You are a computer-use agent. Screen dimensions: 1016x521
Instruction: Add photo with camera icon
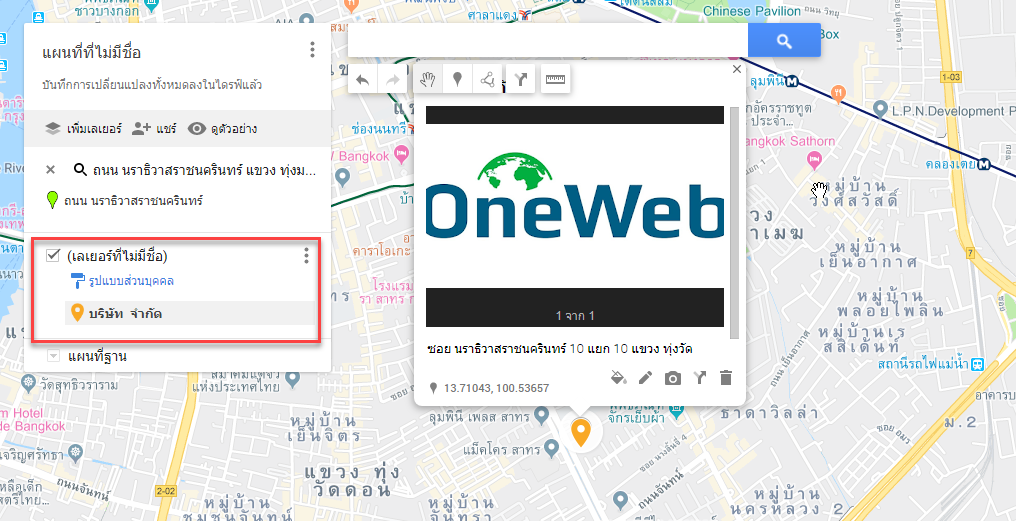[x=673, y=378]
